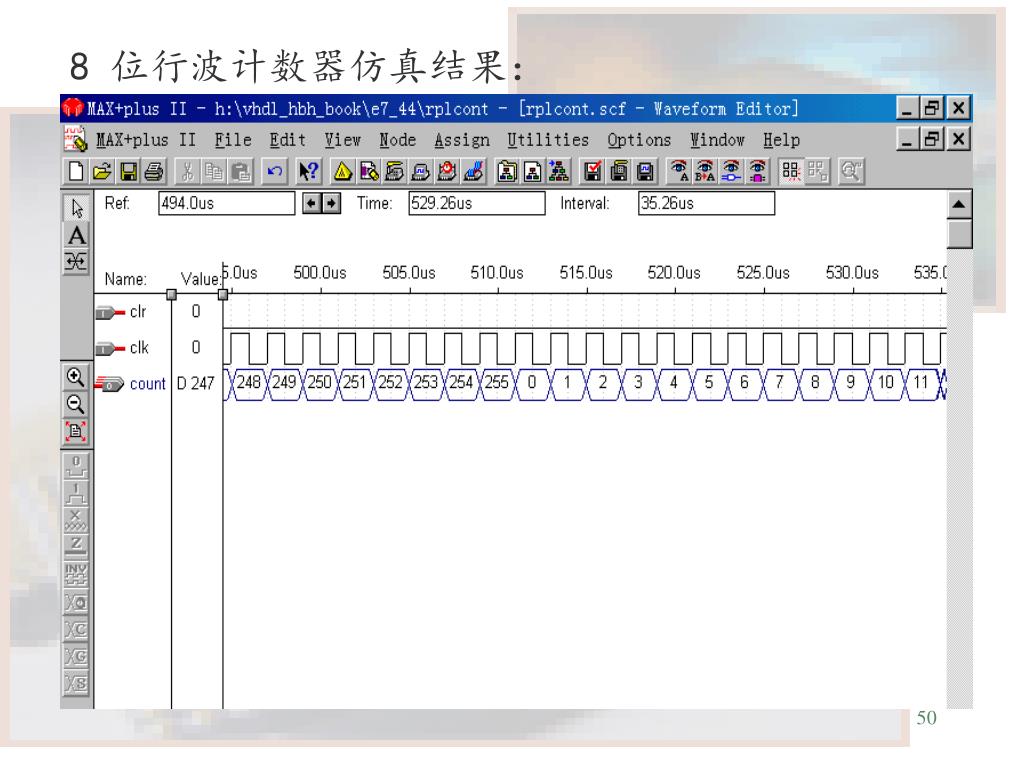1024x768 pixels.
Task: Click the Overwrite Count Value XC icon
Action: [76, 630]
